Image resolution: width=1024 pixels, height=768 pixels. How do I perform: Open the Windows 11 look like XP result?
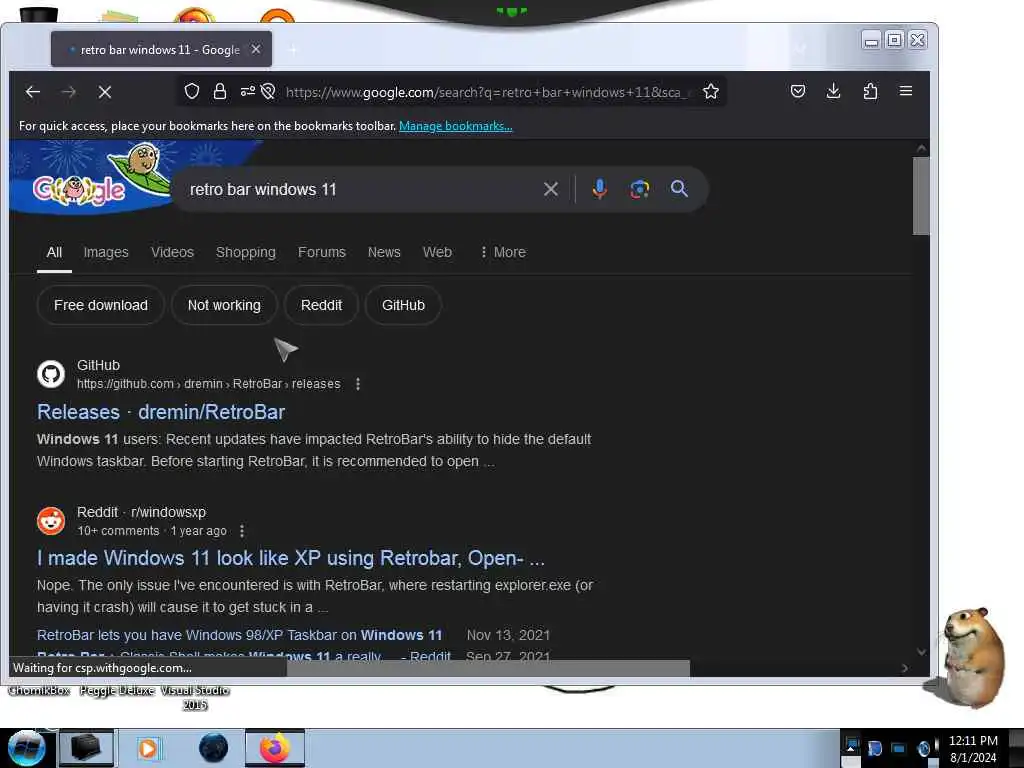[x=291, y=558]
